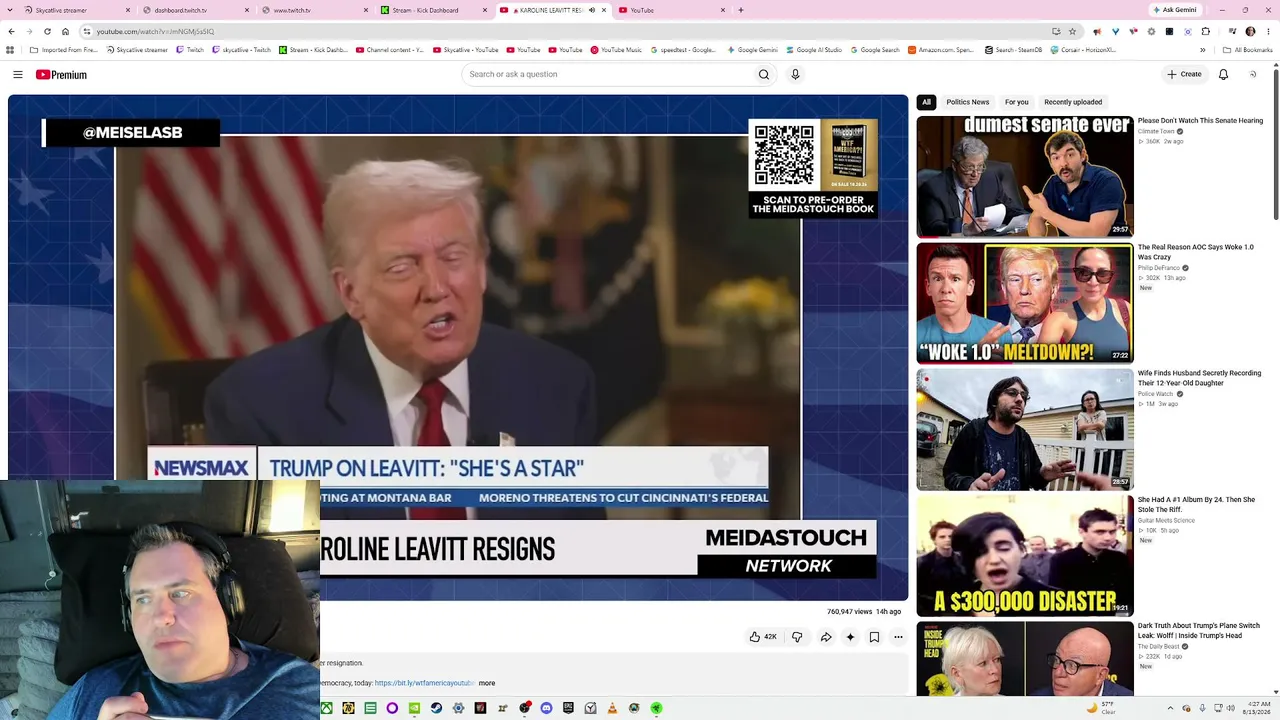
Task: Reload the page with the refresh button
Action: (47, 31)
